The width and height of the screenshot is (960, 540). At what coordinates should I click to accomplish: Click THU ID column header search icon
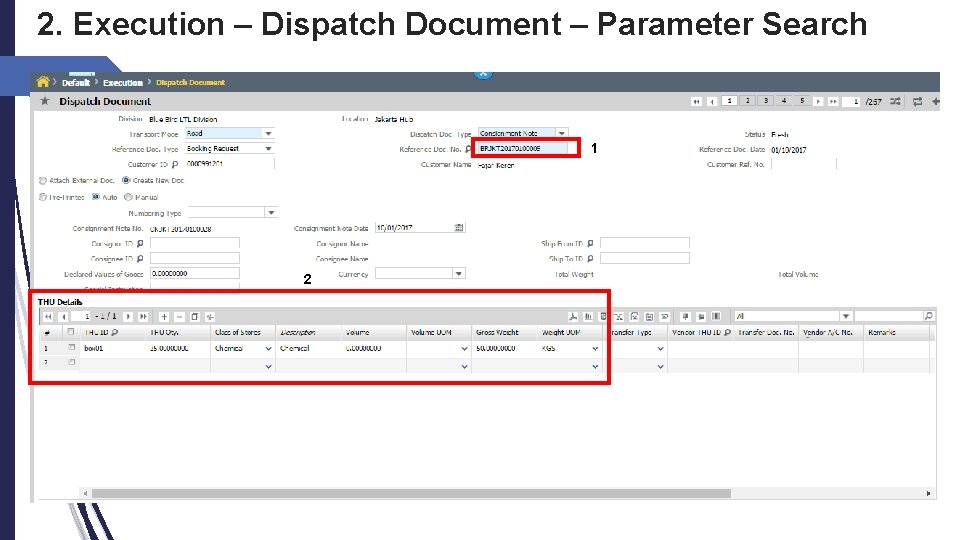[x=114, y=332]
